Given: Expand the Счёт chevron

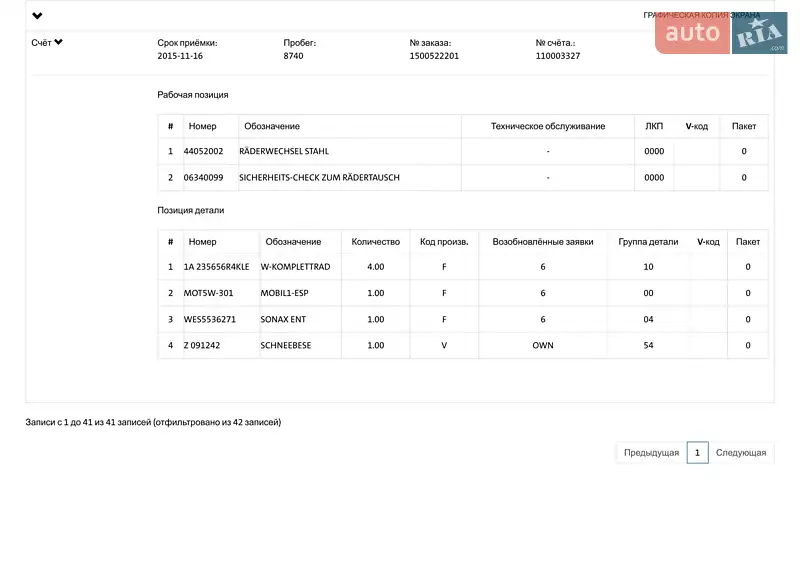Looking at the screenshot, I should tap(59, 42).
